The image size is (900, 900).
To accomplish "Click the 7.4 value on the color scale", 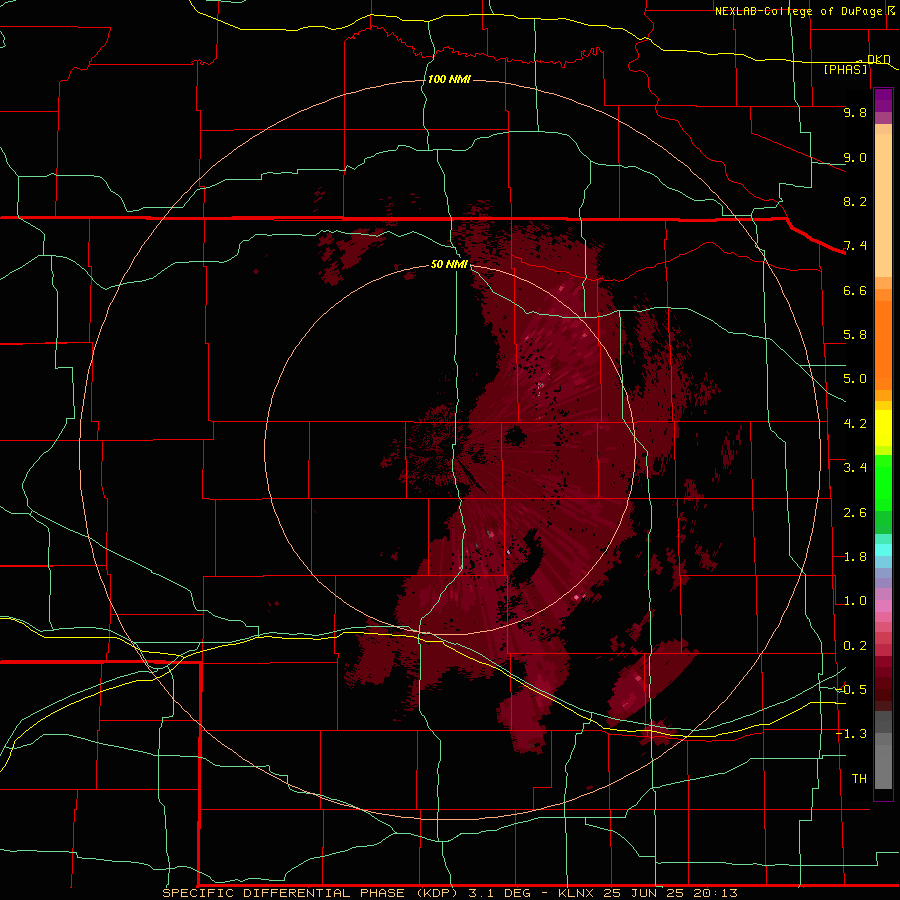I will [x=855, y=246].
